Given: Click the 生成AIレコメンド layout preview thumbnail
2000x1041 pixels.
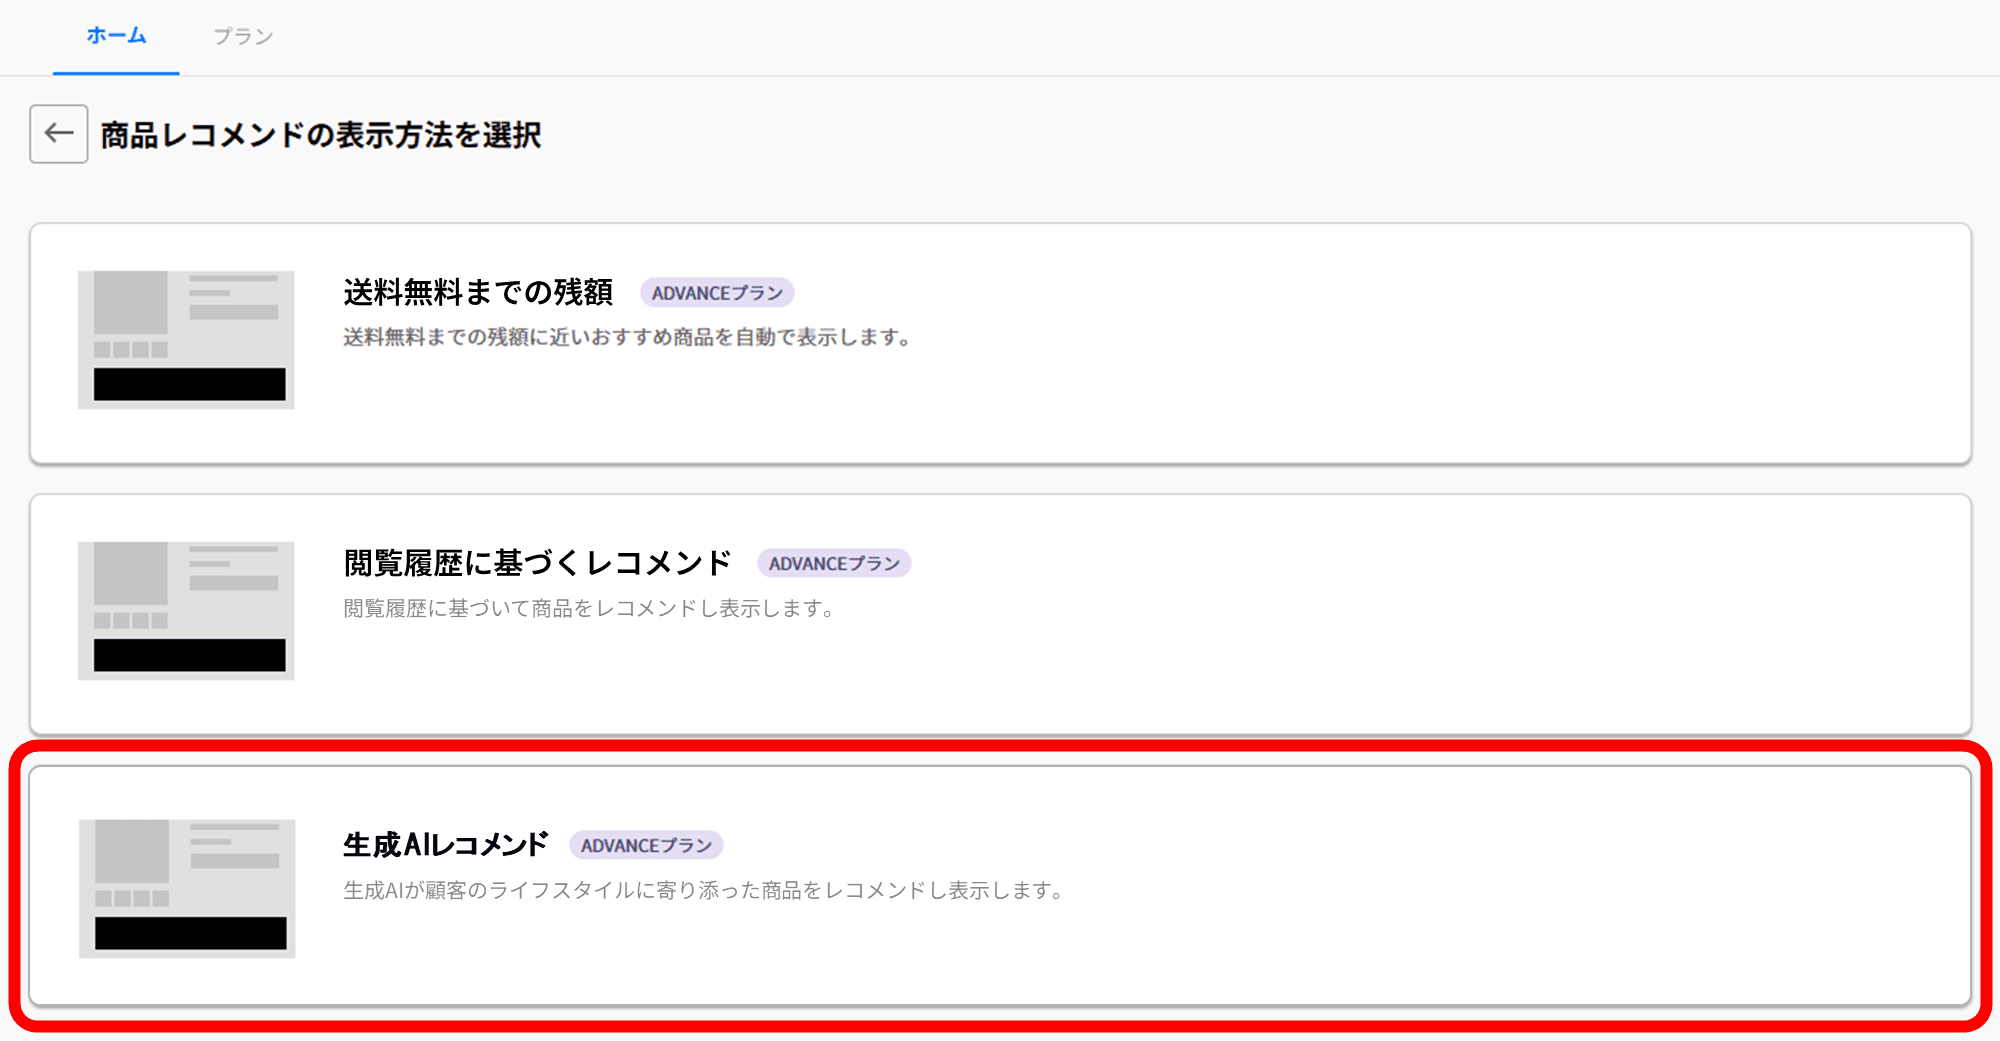Looking at the screenshot, I should click(x=187, y=888).
